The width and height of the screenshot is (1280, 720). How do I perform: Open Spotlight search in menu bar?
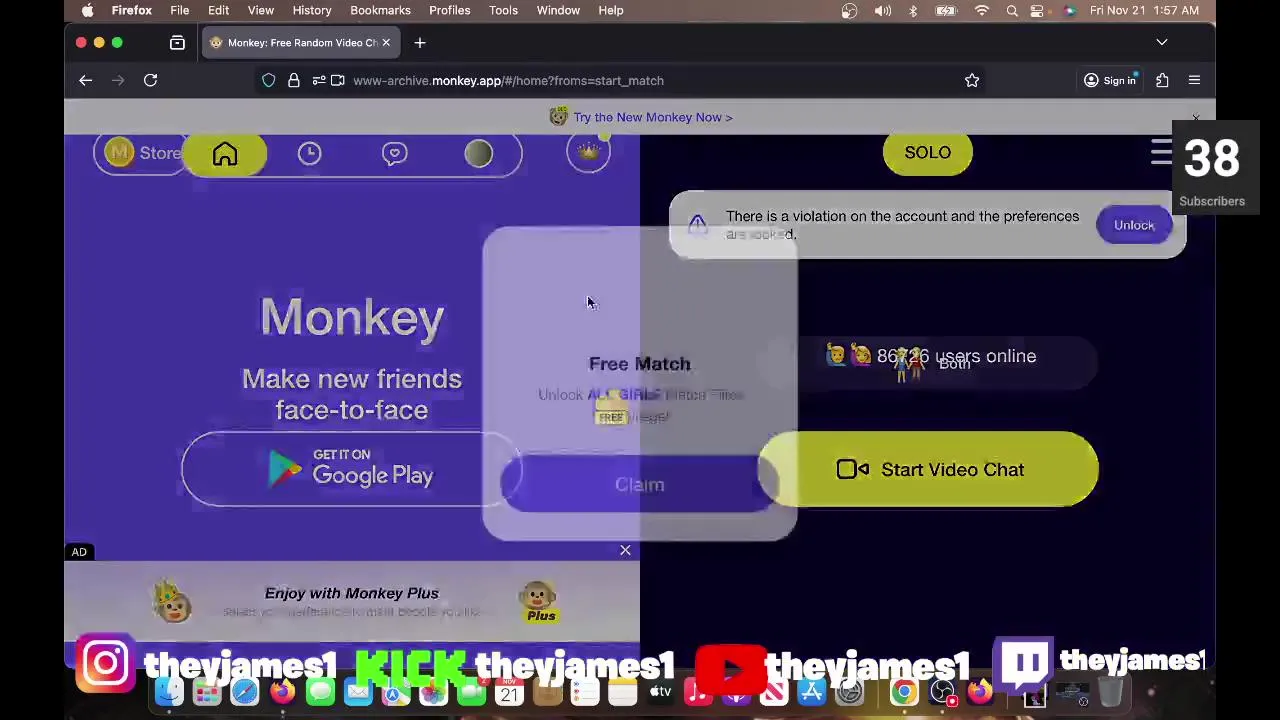1012,10
